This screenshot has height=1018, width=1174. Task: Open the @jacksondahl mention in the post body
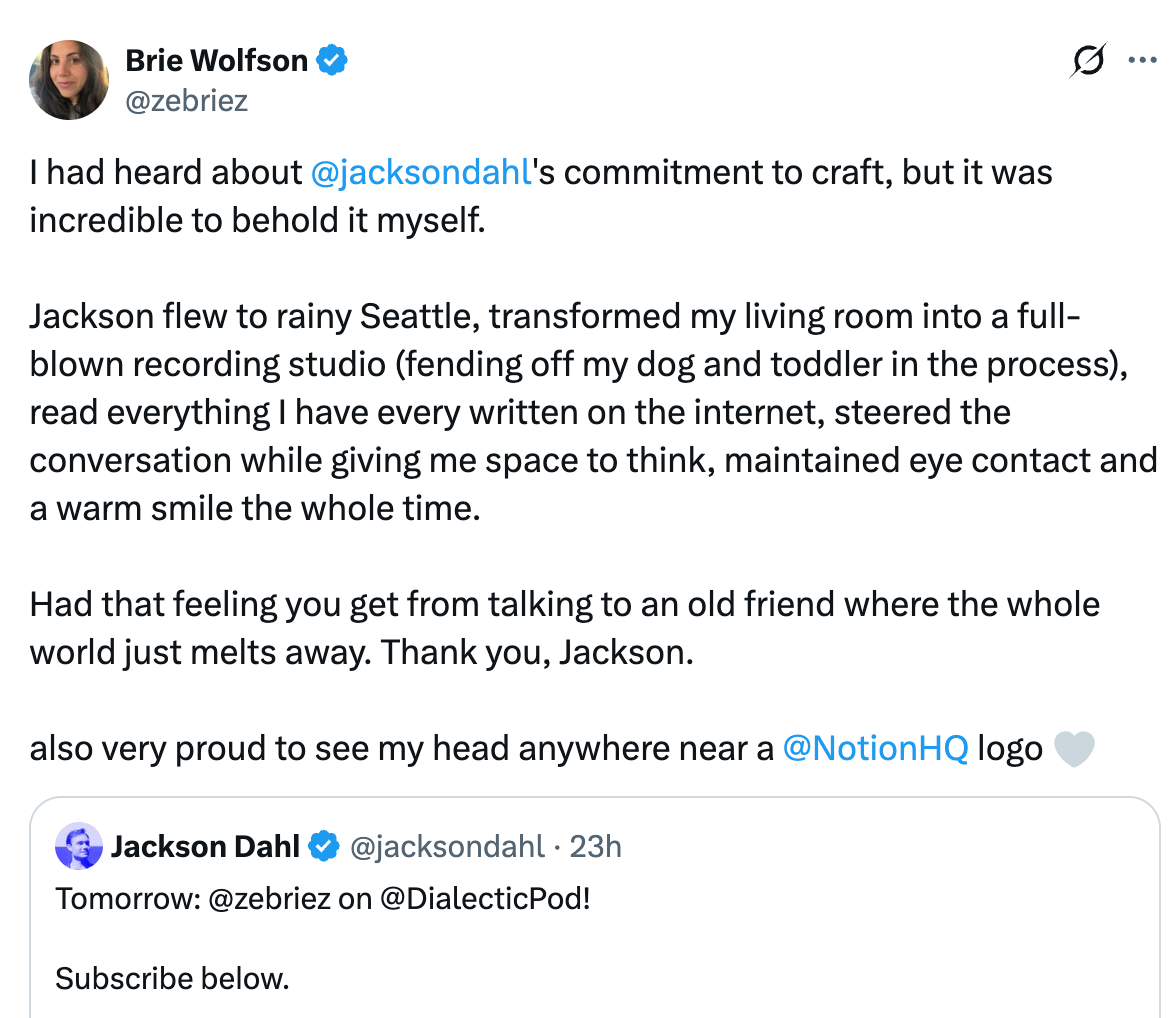419,172
